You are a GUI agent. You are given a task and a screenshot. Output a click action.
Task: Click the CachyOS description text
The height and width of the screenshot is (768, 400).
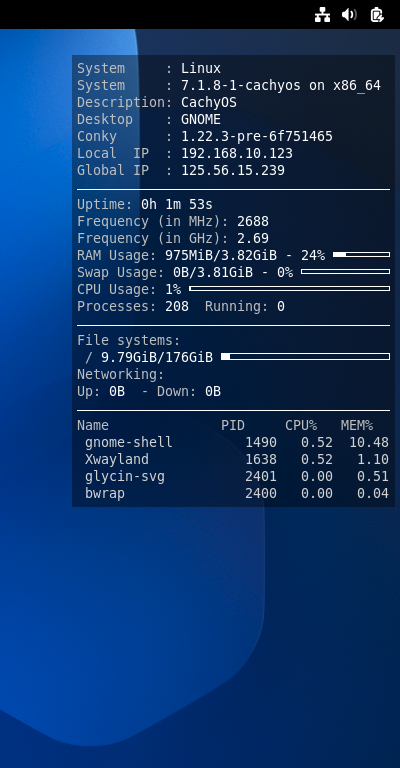[x=209, y=102]
